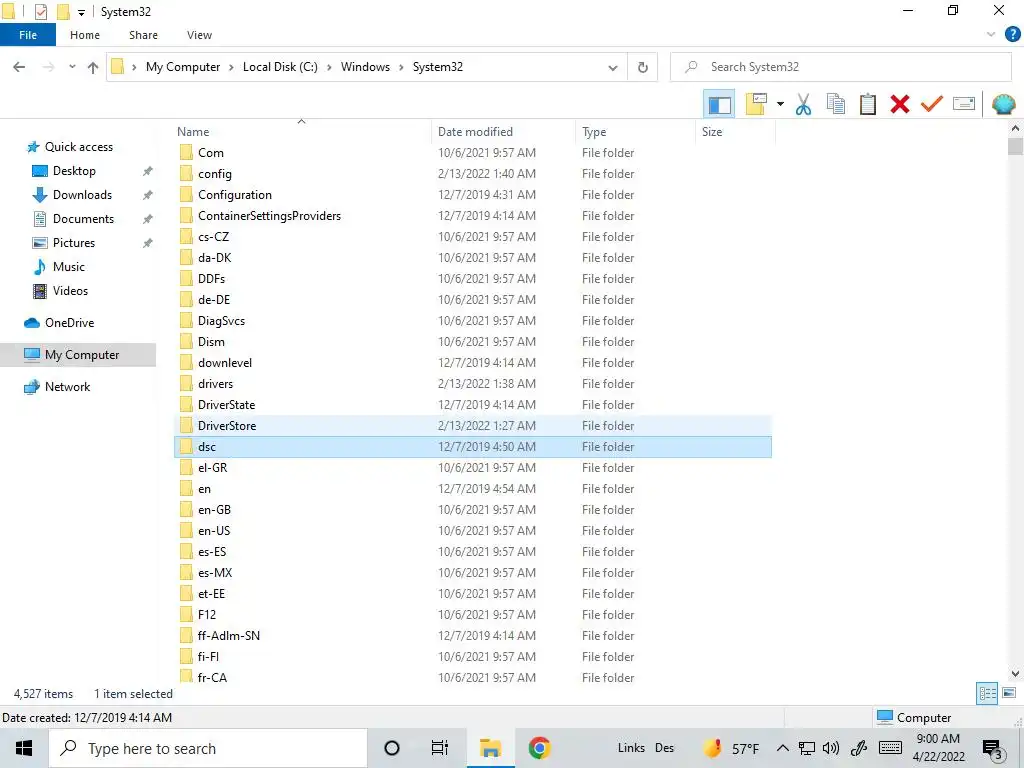Click the Copy icon in toolbar
Viewport: 1024px width, 768px height.
pyautogui.click(x=835, y=104)
